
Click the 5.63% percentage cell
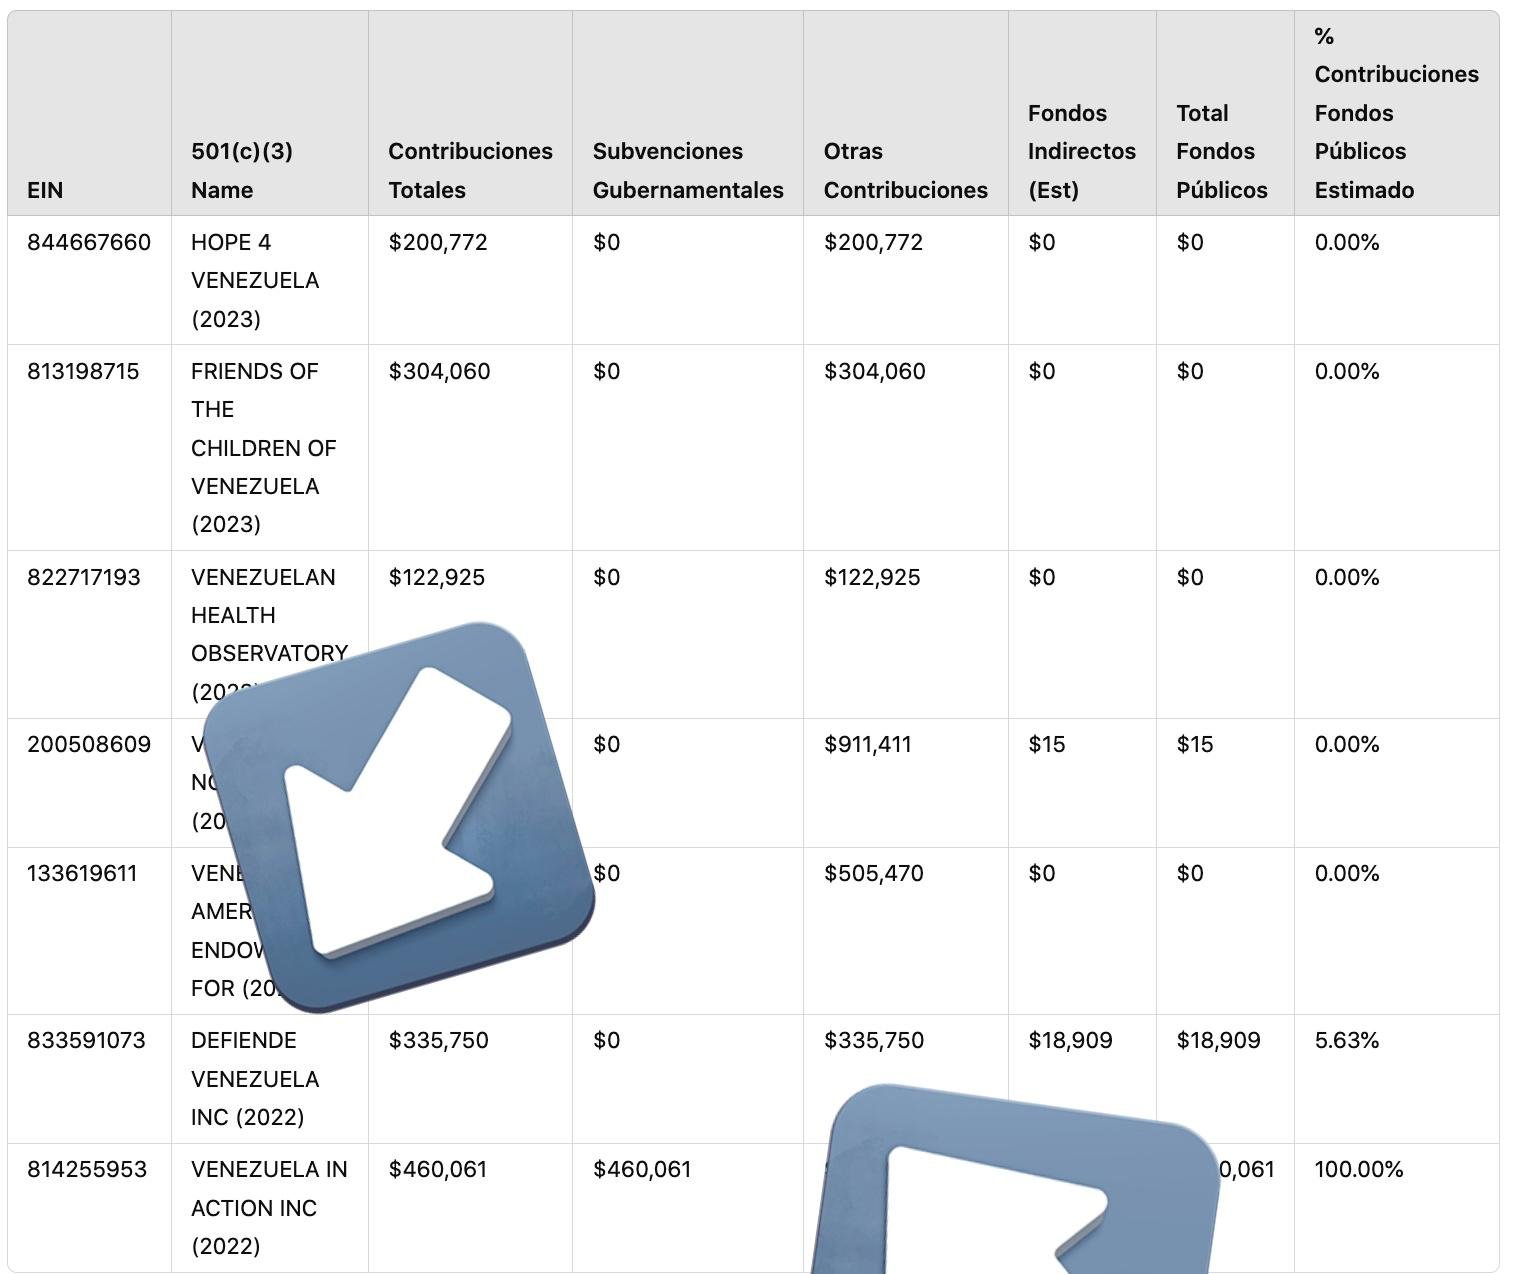[1347, 1040]
